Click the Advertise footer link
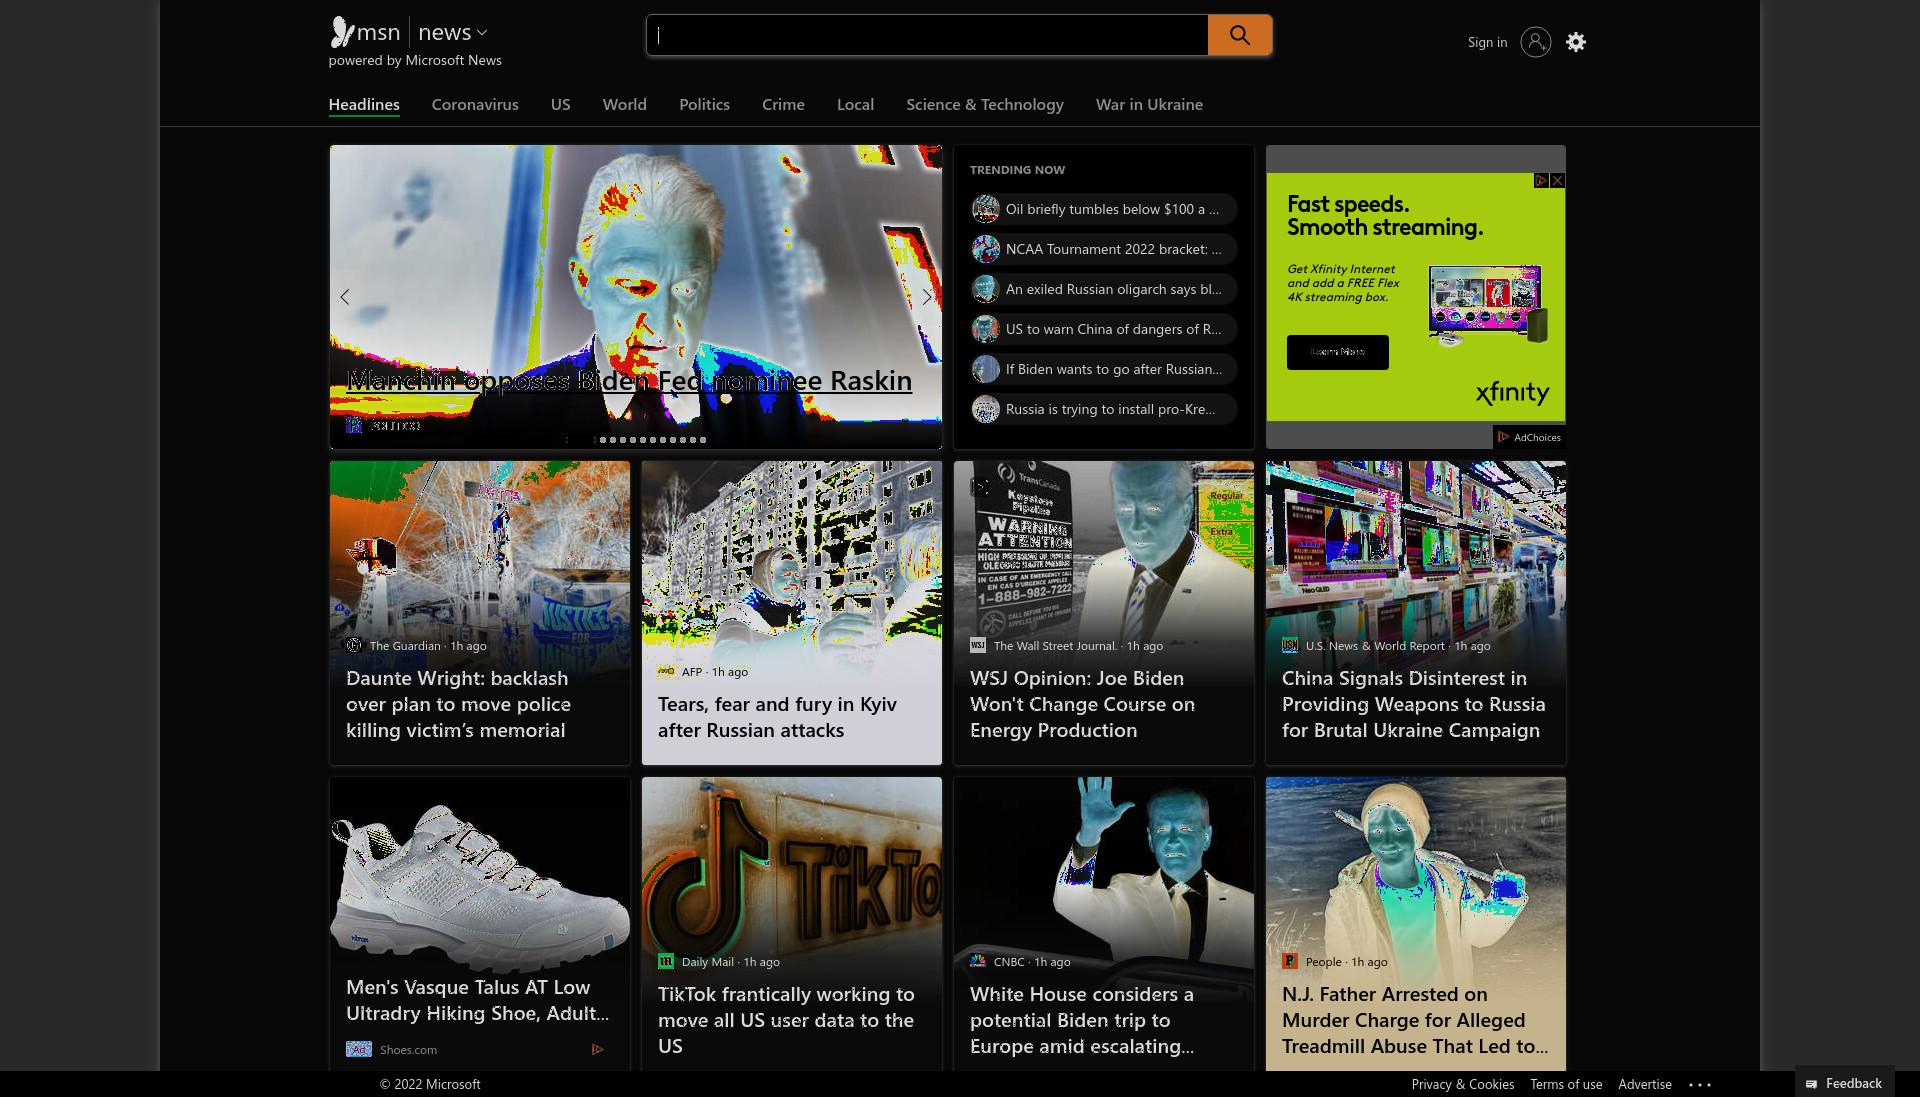This screenshot has height=1097, width=1920. tap(1645, 1084)
